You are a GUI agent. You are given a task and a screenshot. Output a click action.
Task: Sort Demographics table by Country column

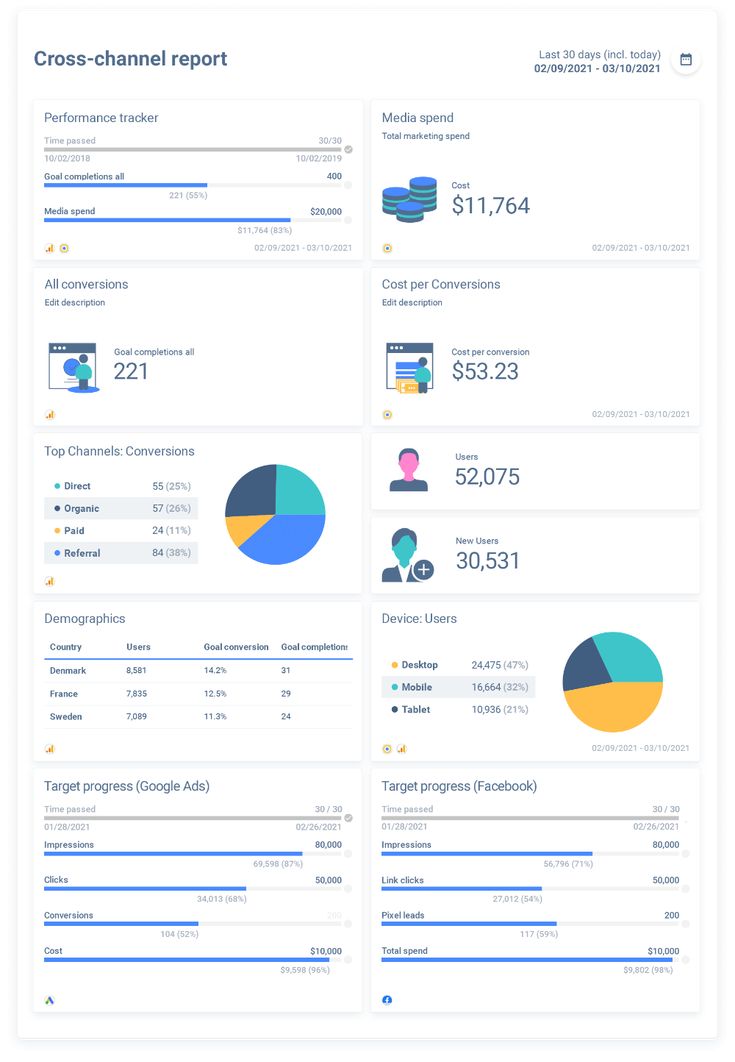coord(66,647)
